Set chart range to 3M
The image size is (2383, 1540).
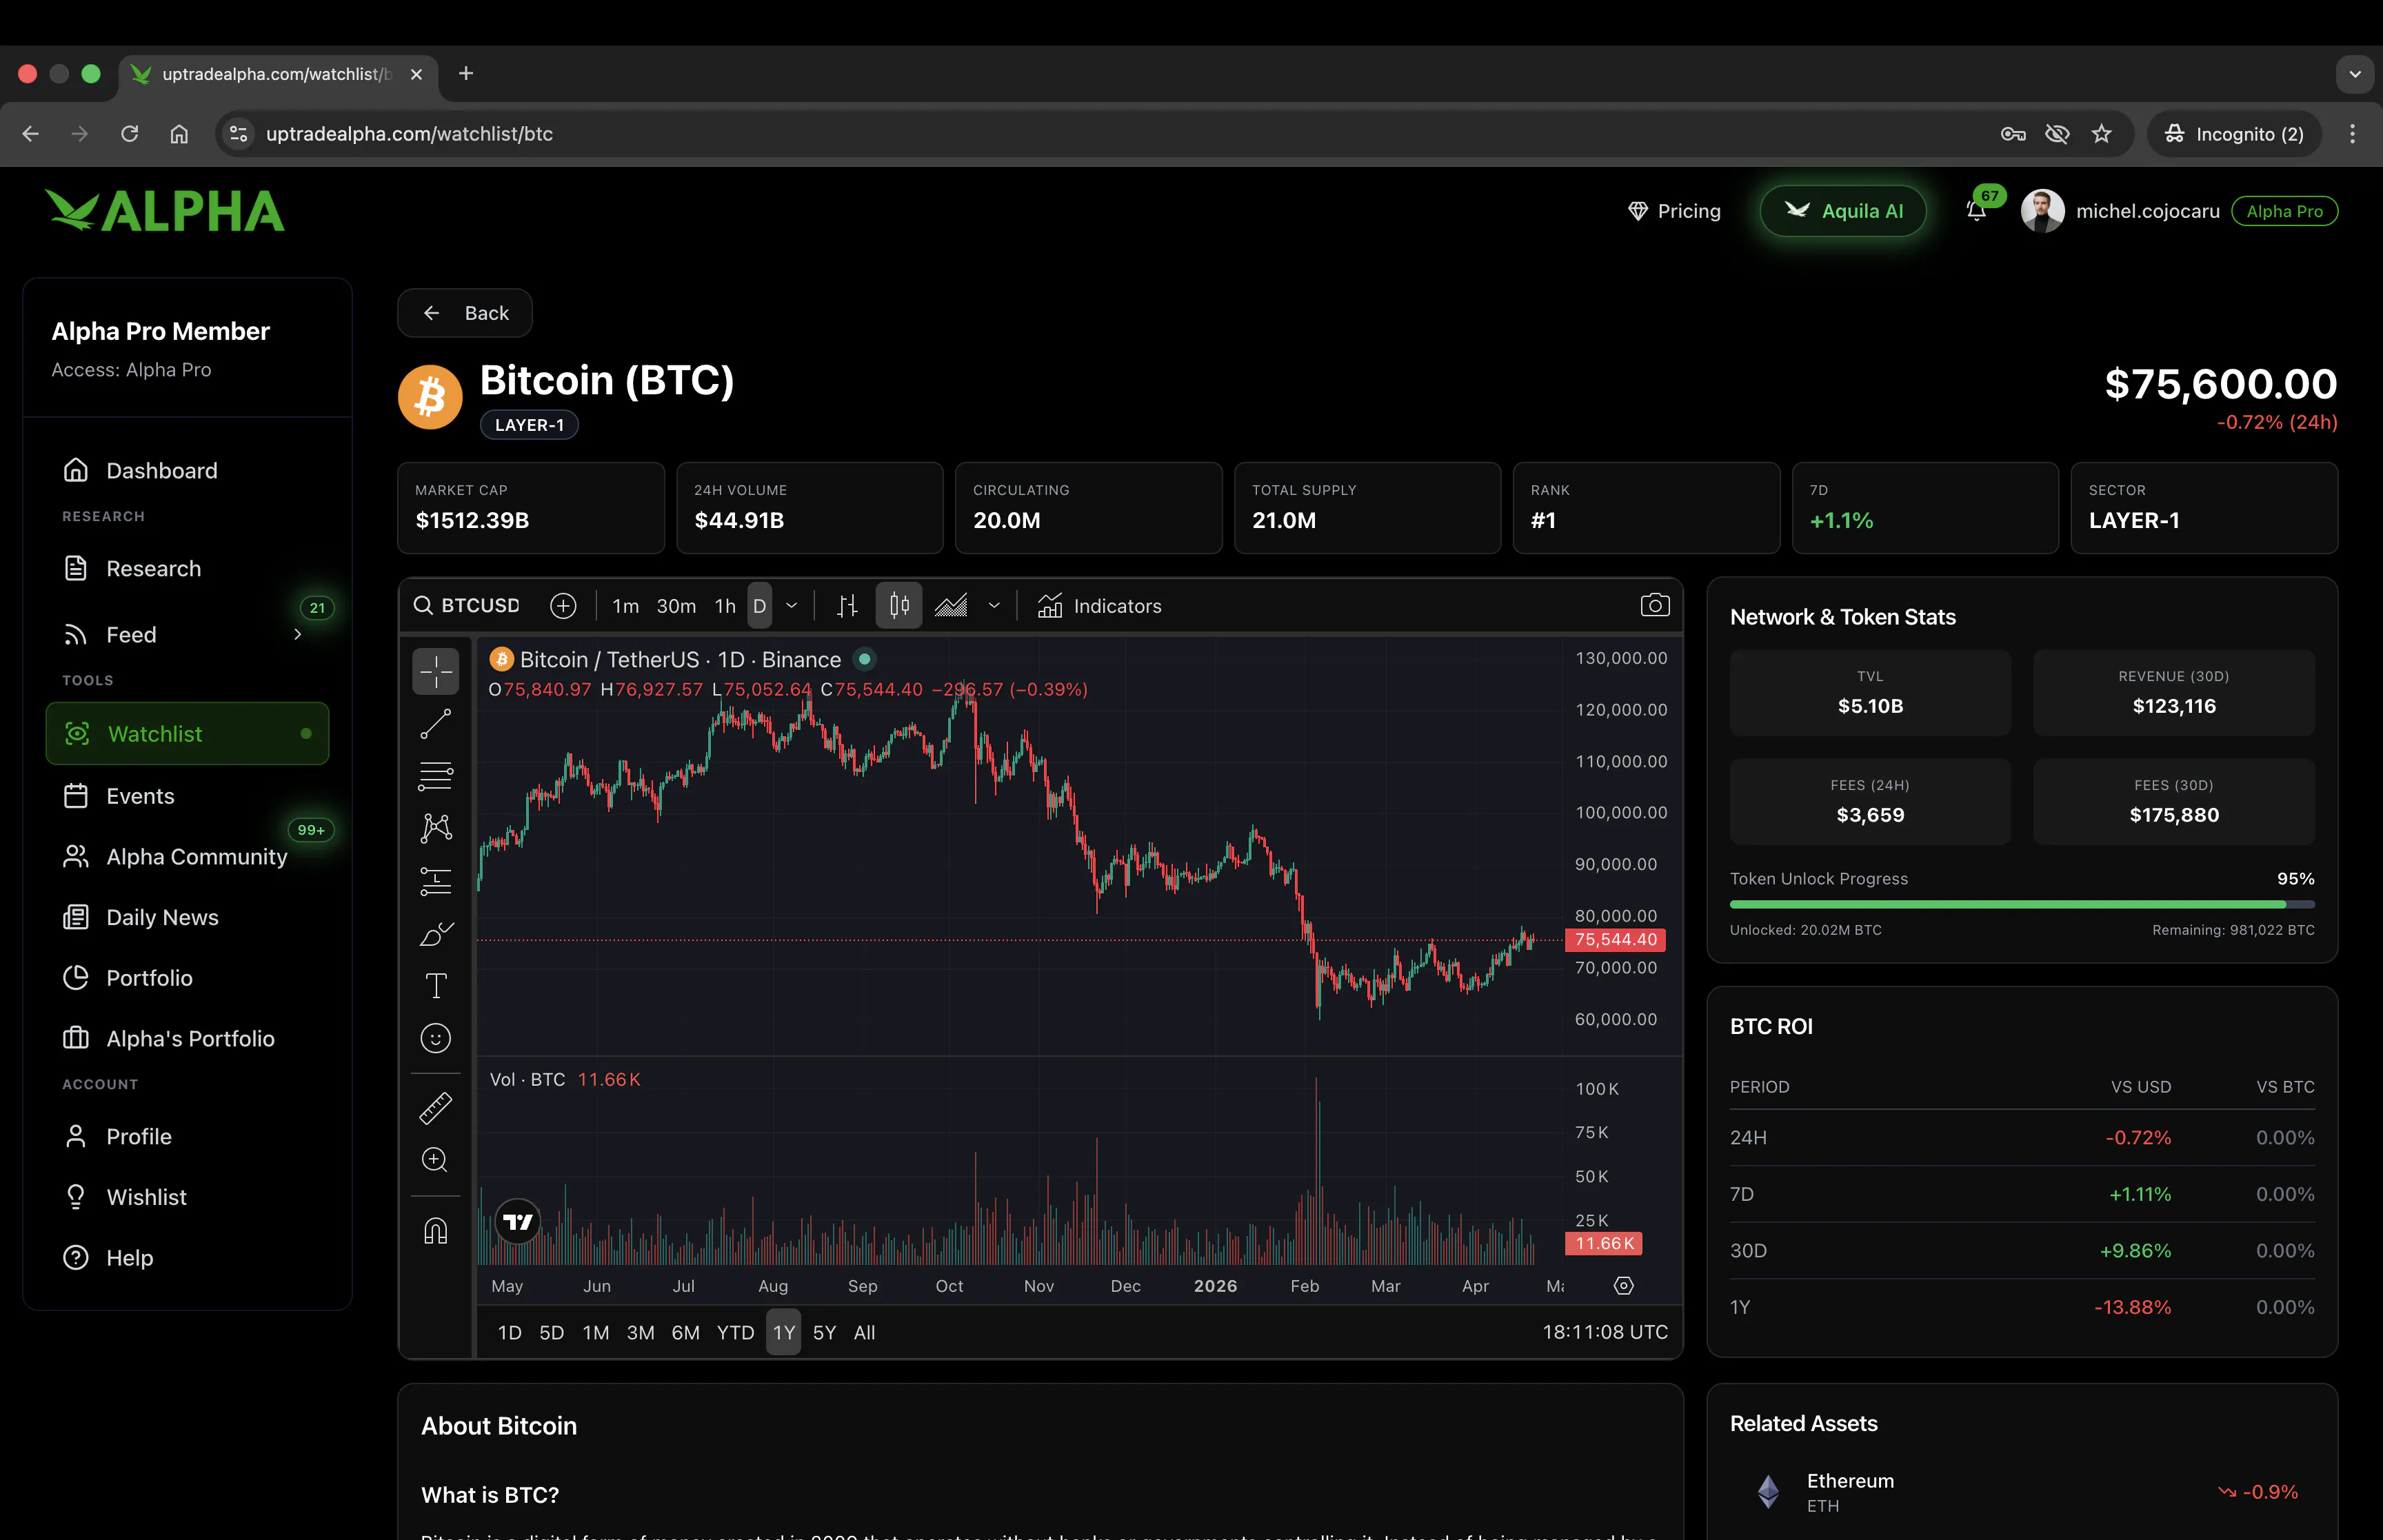coord(640,1333)
